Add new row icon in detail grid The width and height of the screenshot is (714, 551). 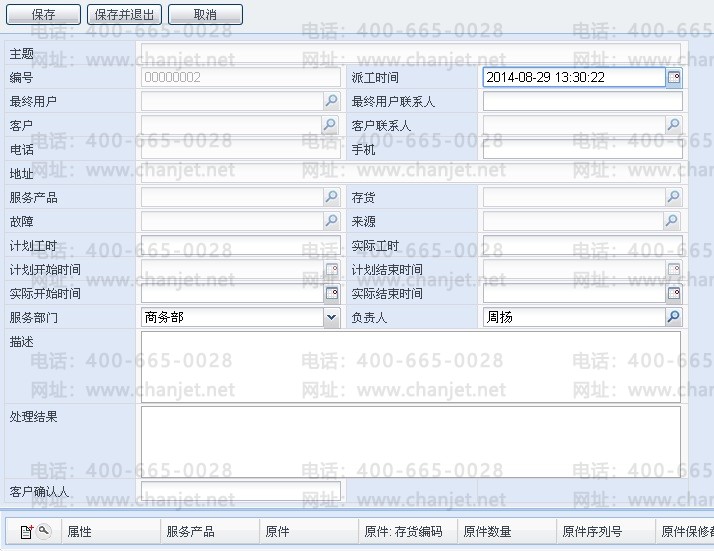click(x=26, y=531)
